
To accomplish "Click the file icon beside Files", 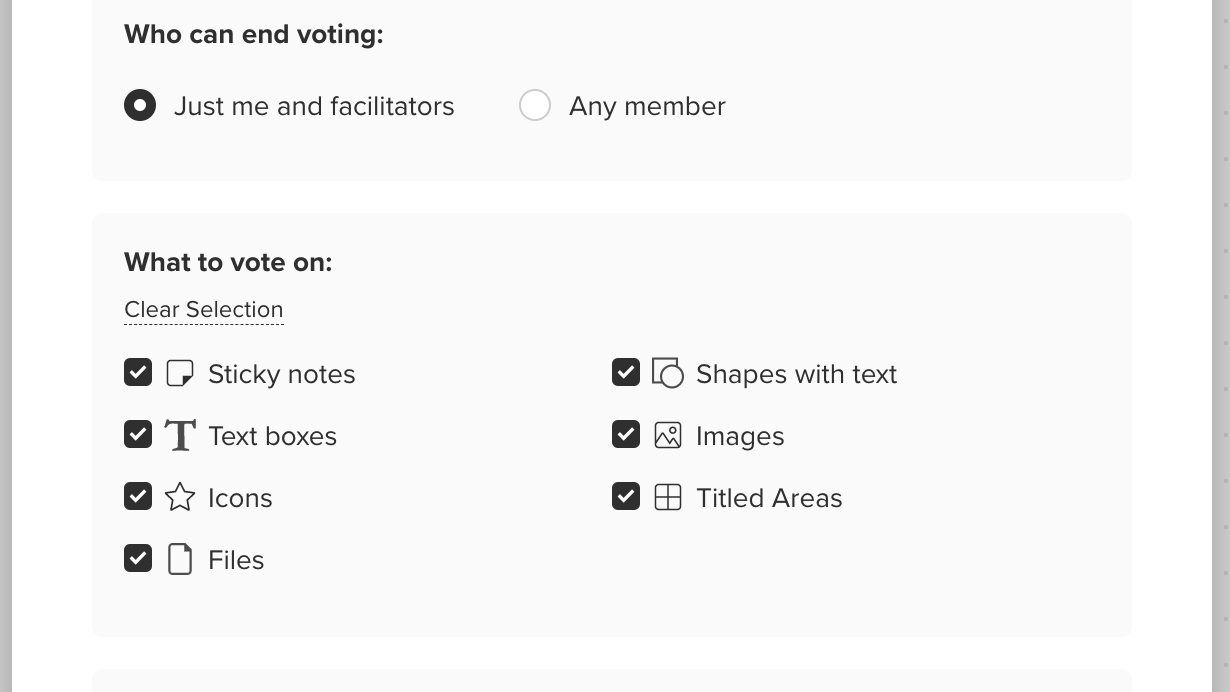I will tap(180, 558).
